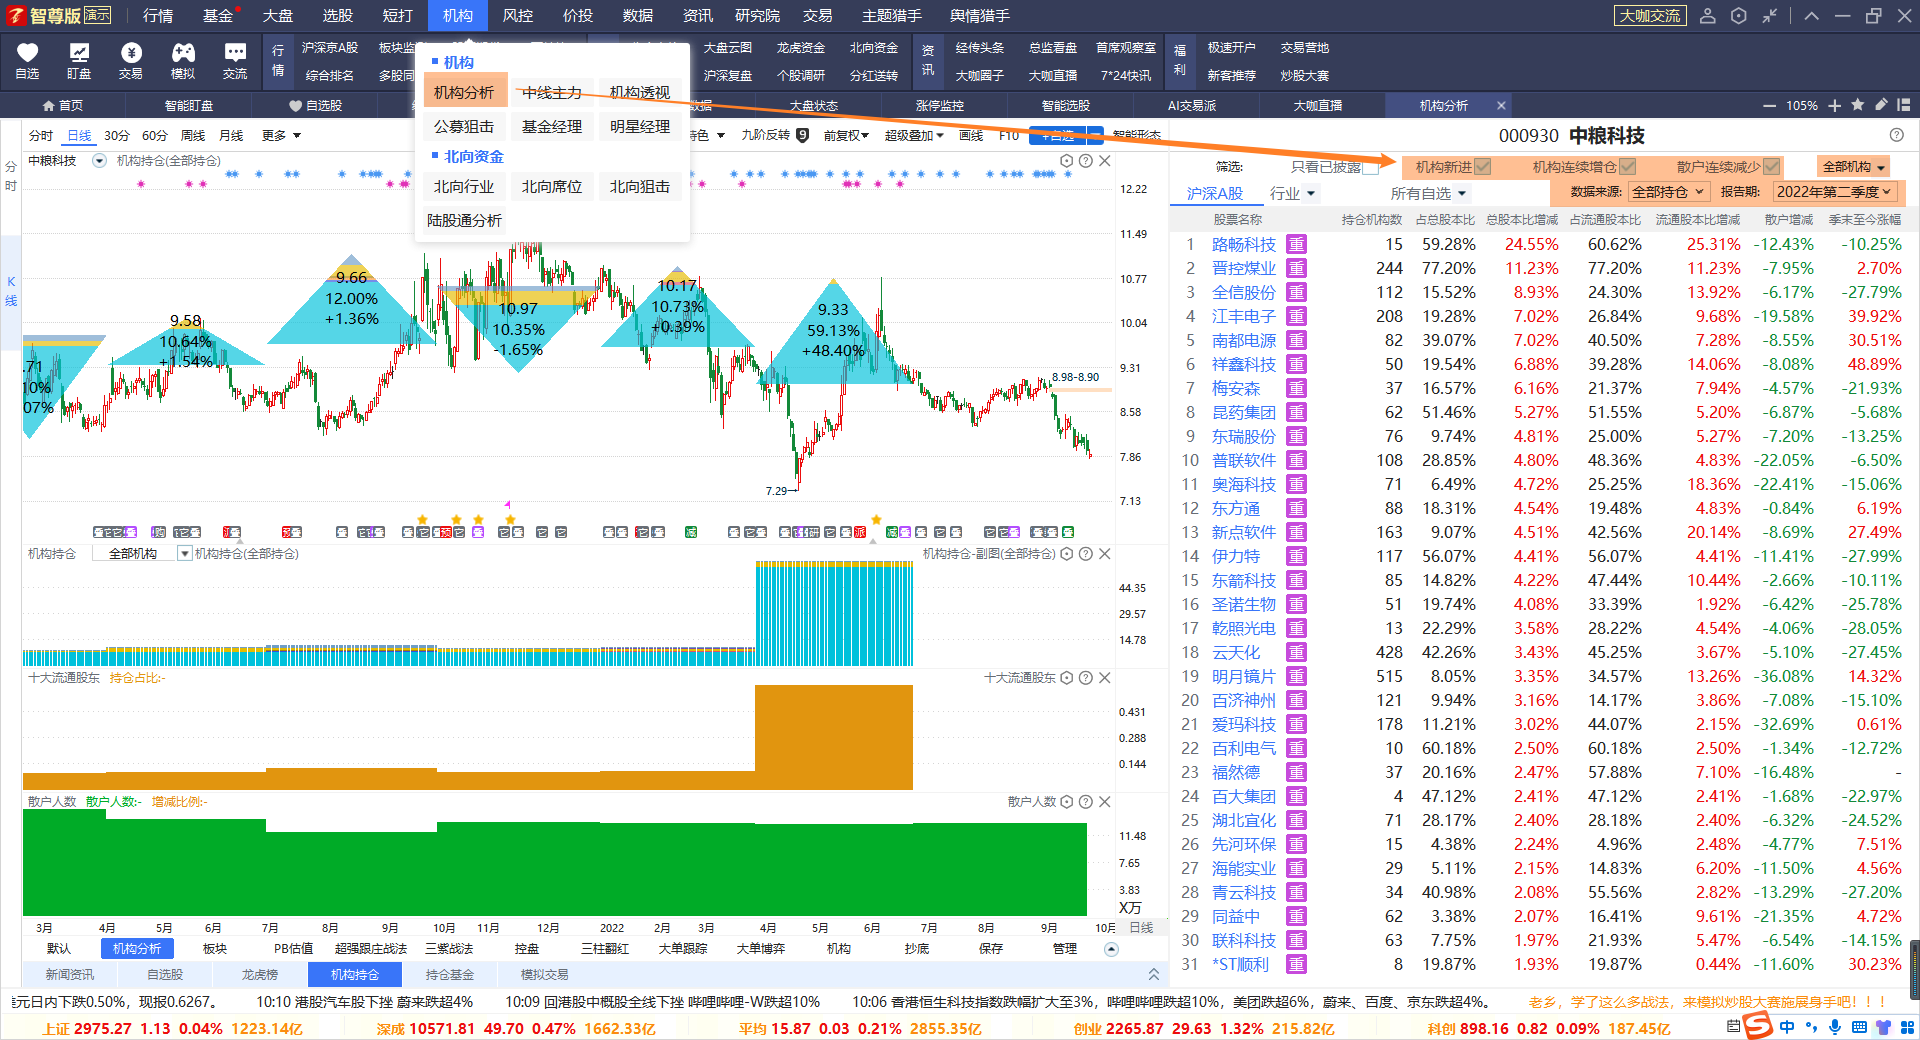This screenshot has height=1040, width=1920.
Task: Open the 沪深A股 list tab
Action: point(1214,193)
